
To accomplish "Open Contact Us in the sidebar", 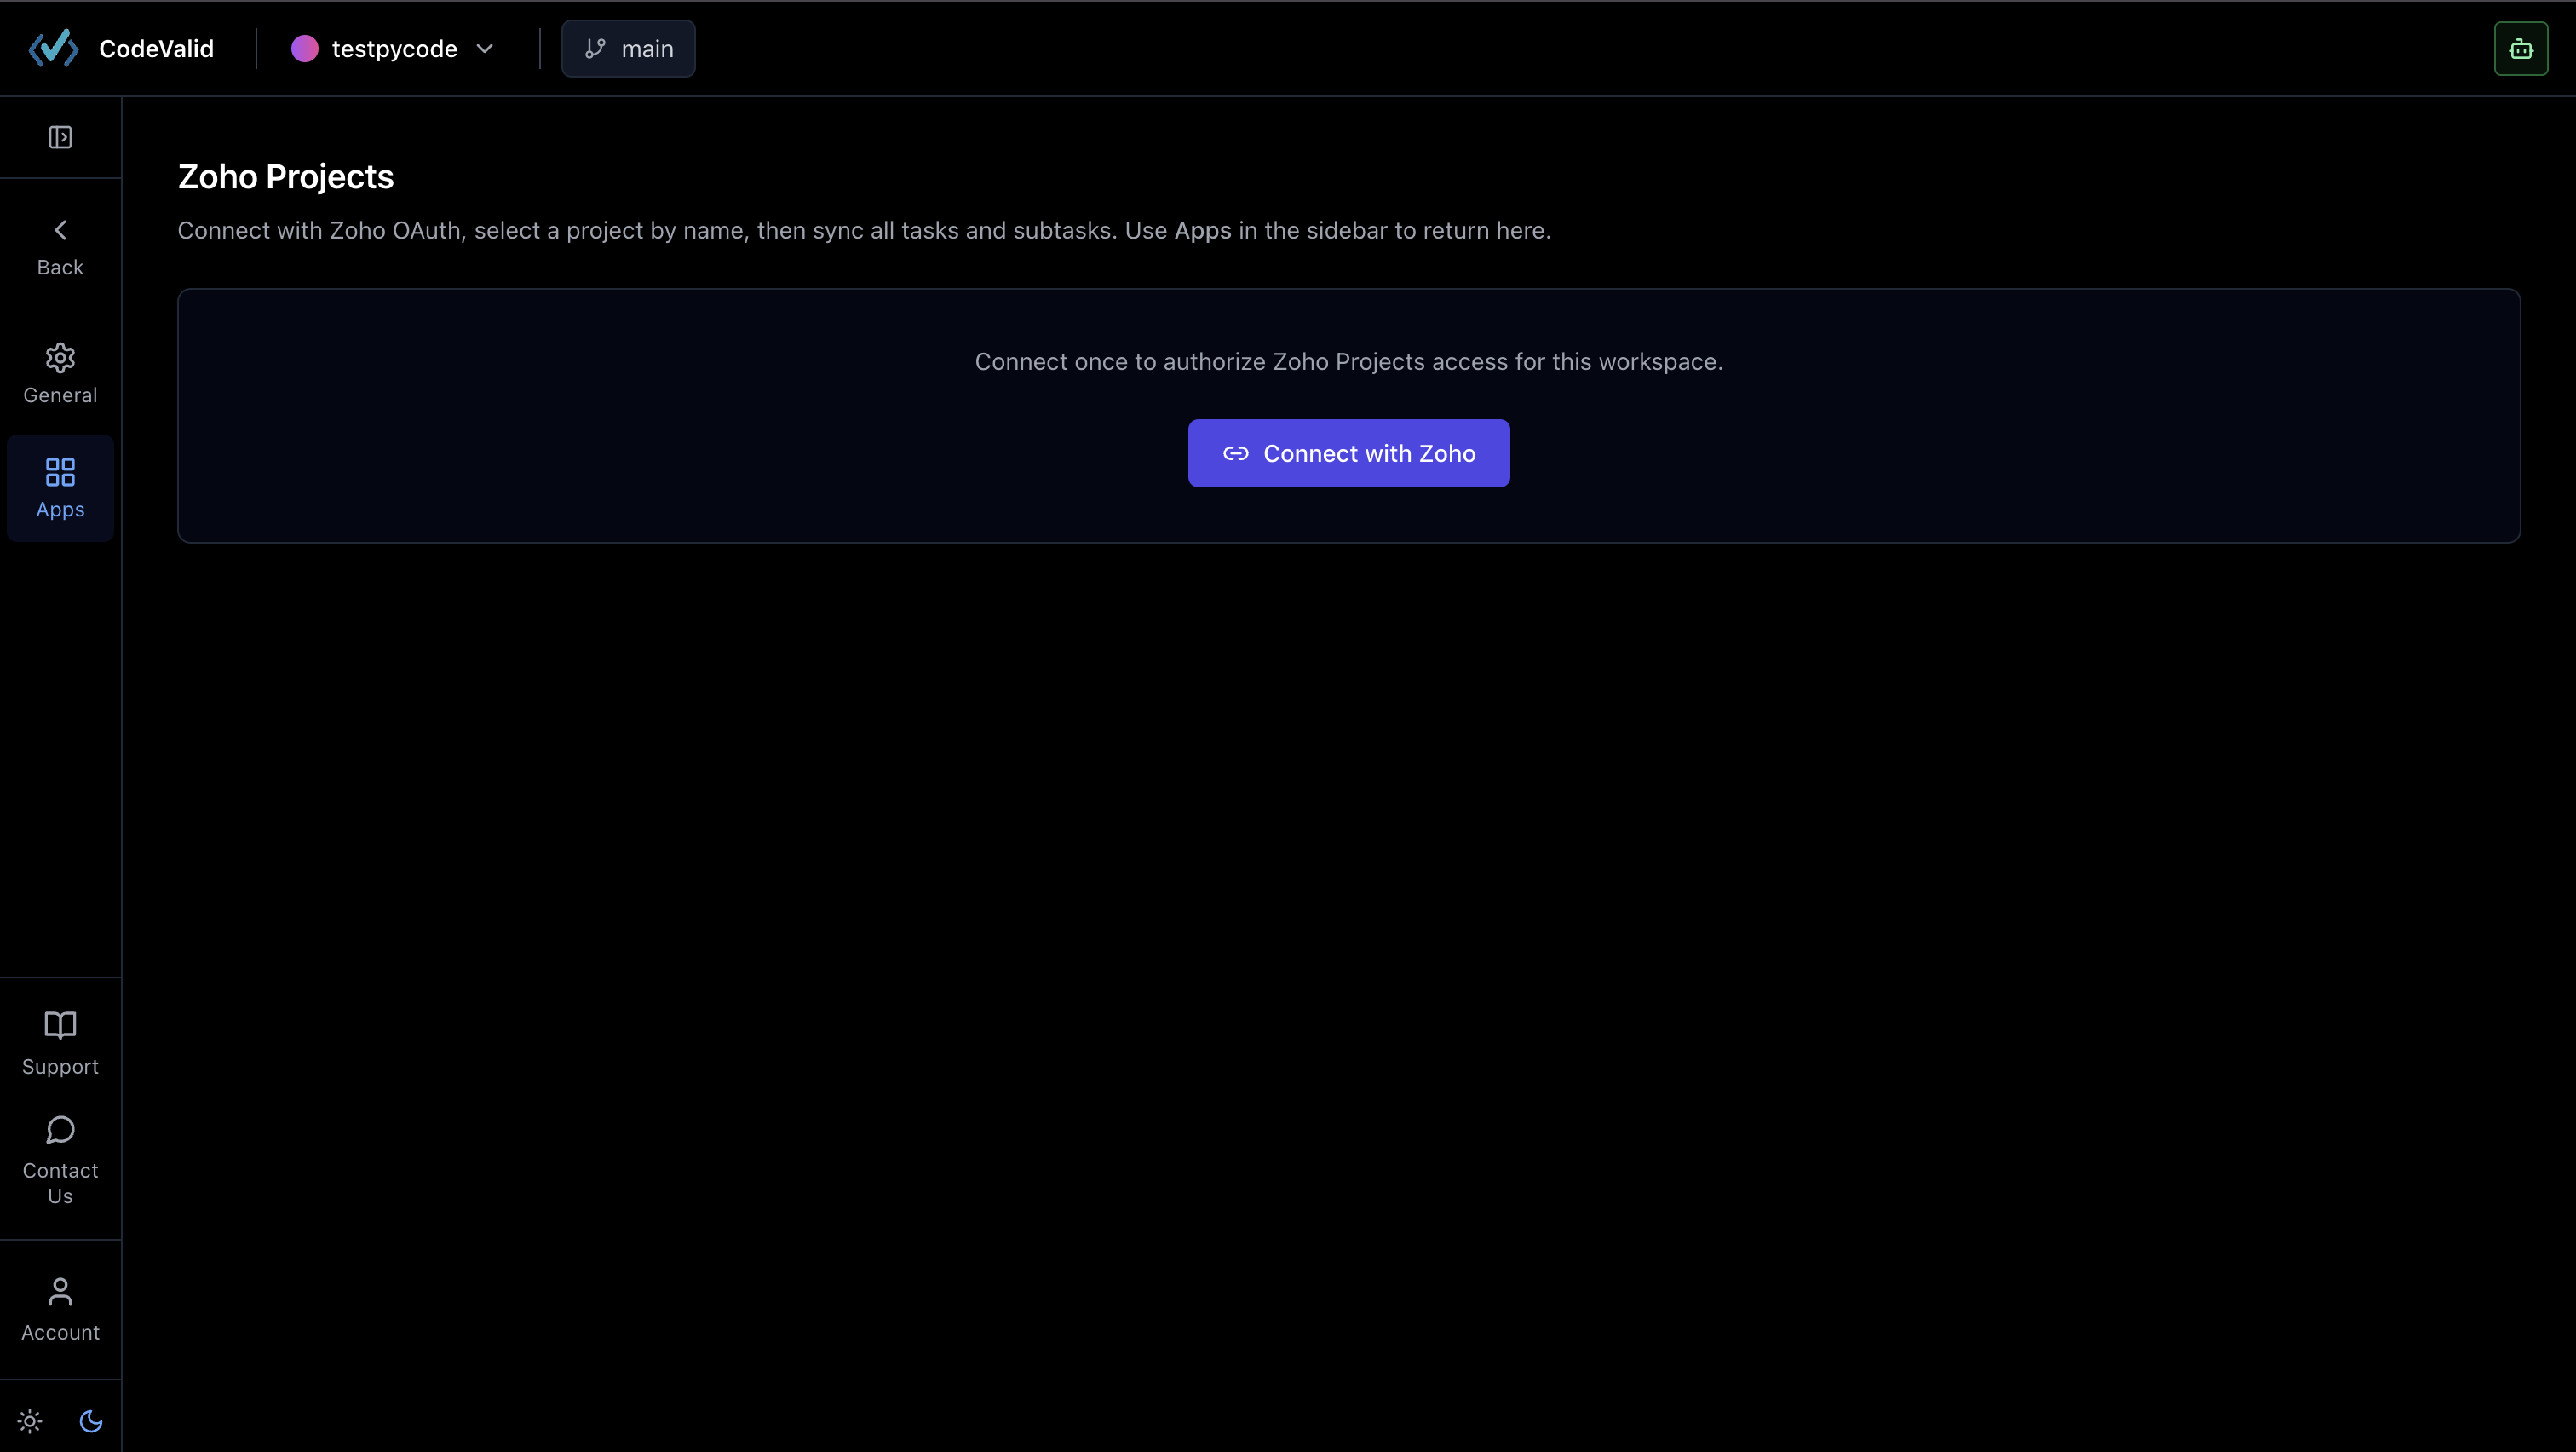I will 60,1161.
